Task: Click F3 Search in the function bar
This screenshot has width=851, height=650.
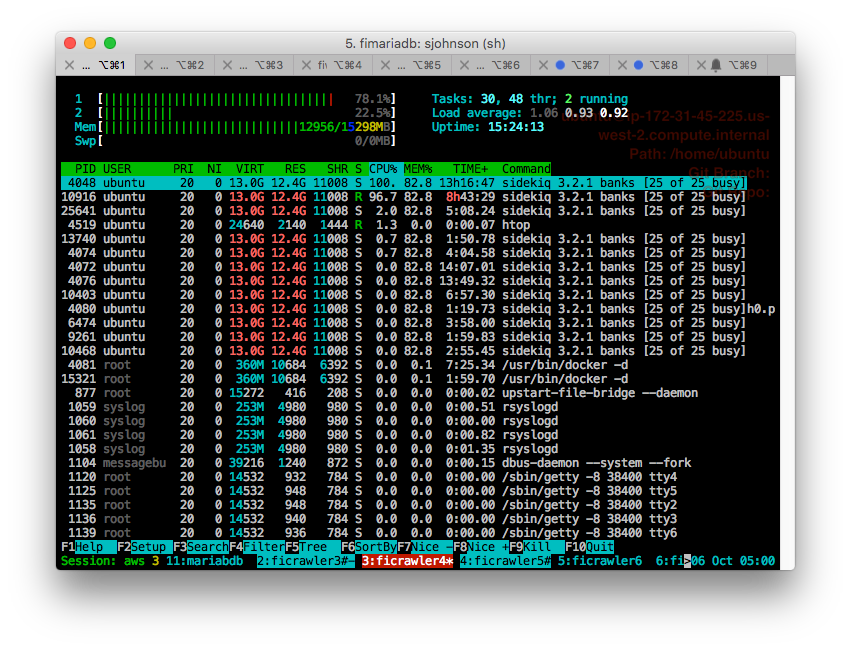Action: [x=201, y=546]
